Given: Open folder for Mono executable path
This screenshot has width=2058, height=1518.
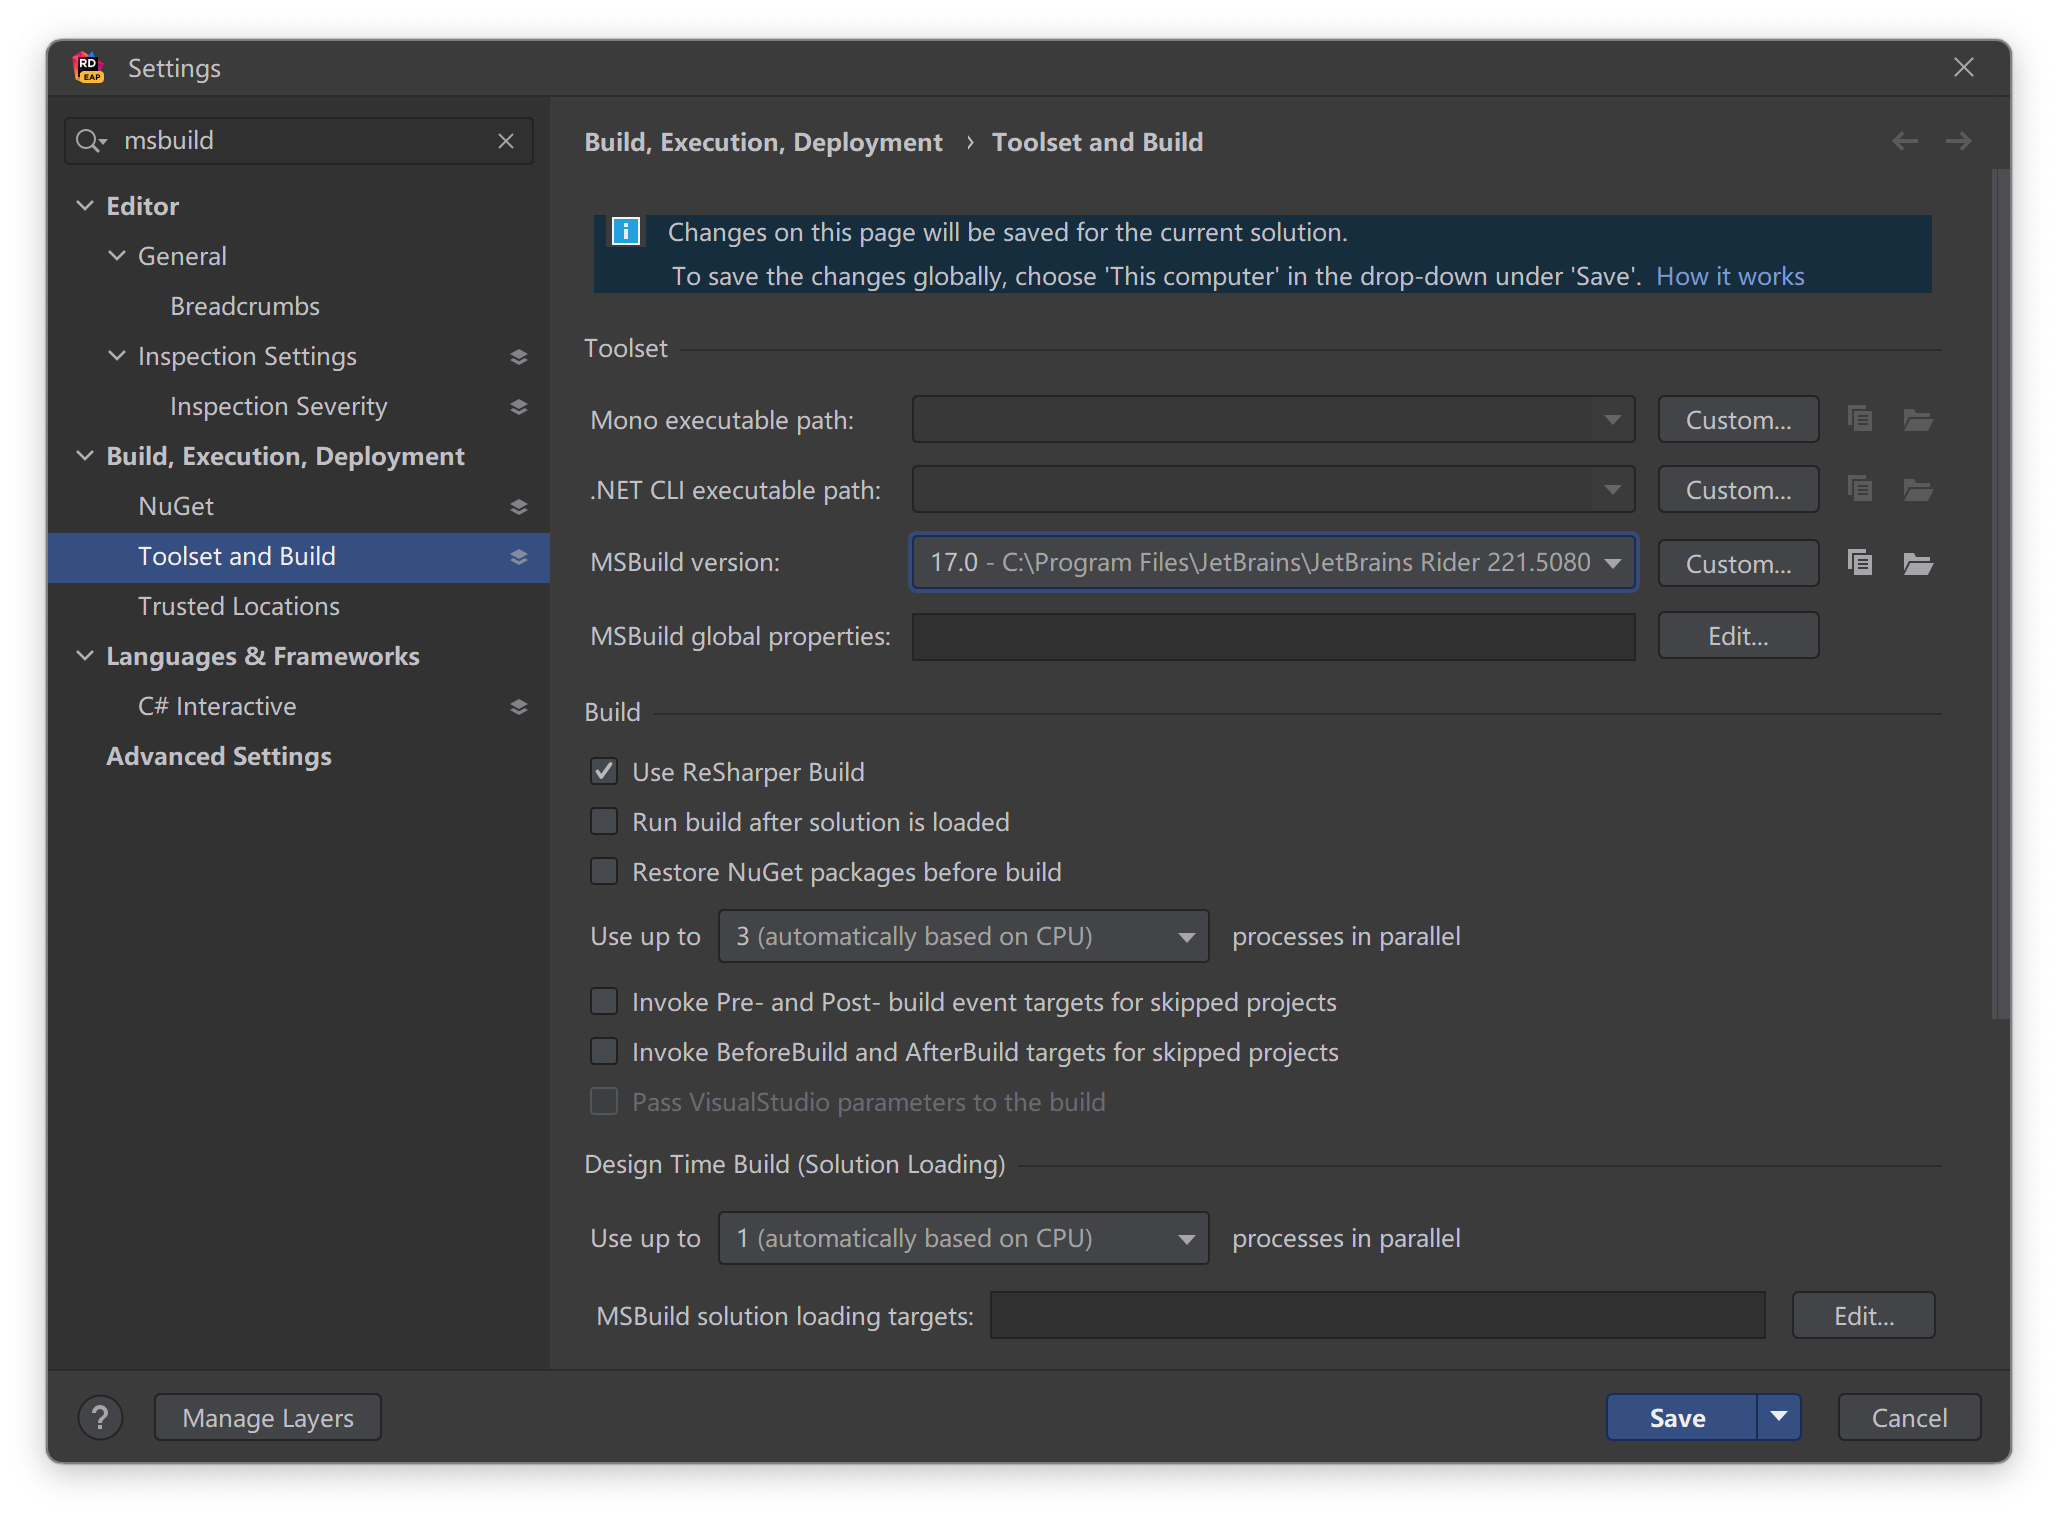Looking at the screenshot, I should pos(1917,420).
